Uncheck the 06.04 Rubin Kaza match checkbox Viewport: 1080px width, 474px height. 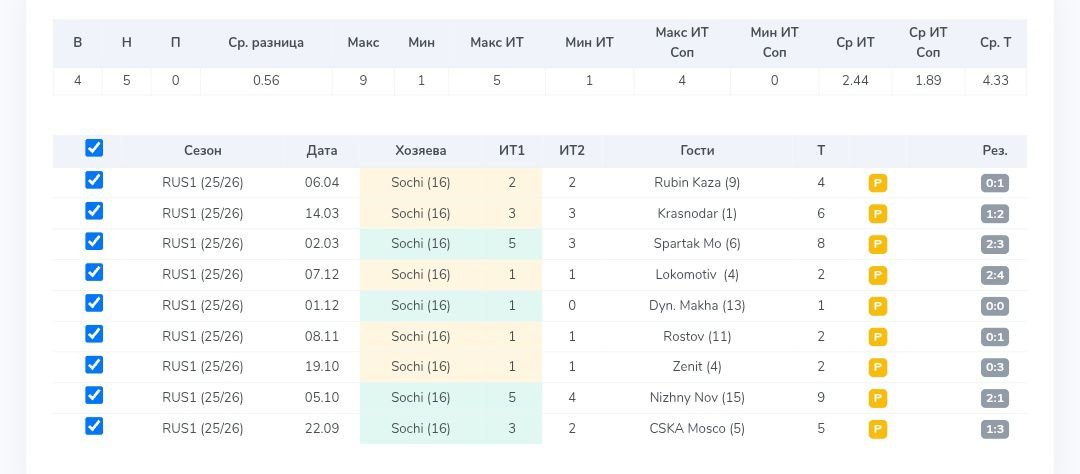tap(94, 181)
